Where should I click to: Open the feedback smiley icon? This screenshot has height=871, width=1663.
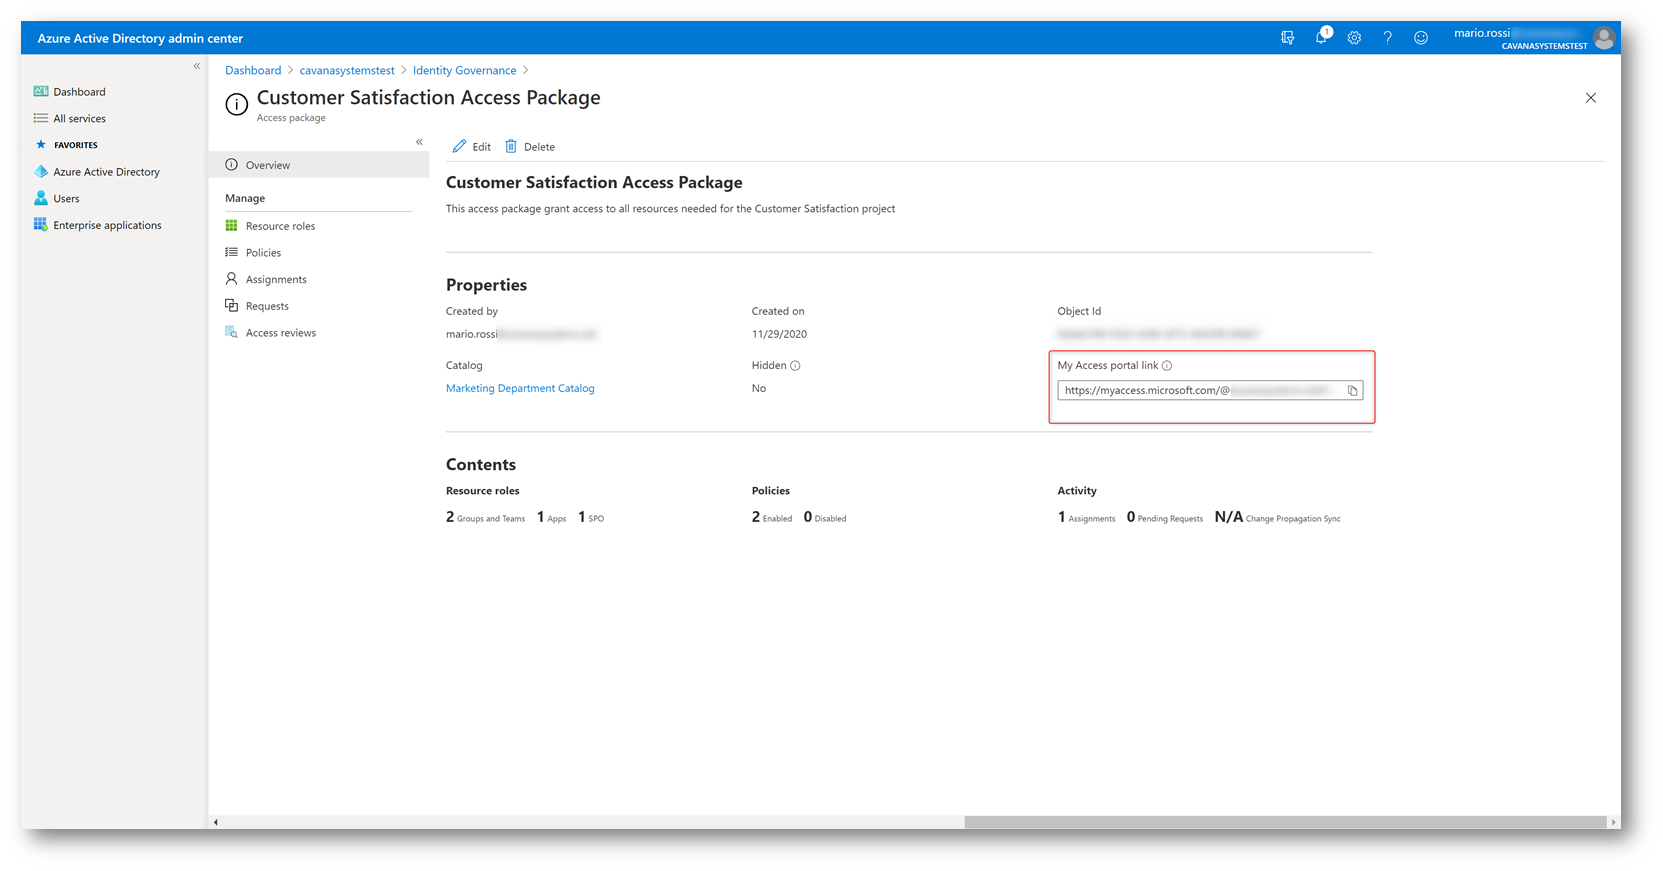pos(1420,38)
